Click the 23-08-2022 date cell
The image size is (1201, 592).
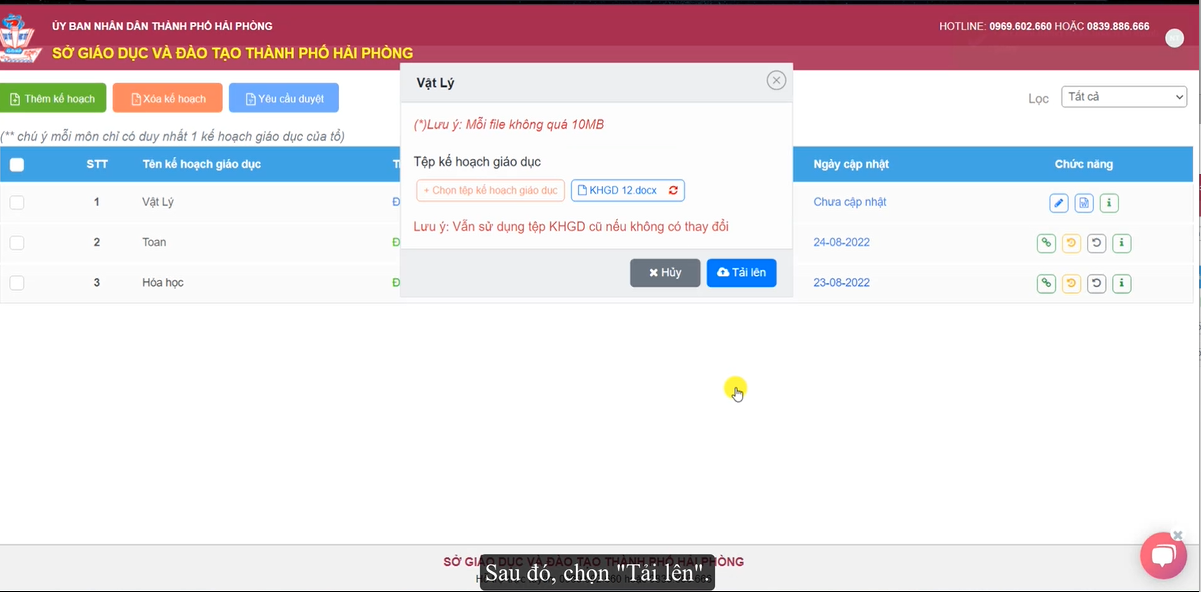(842, 283)
